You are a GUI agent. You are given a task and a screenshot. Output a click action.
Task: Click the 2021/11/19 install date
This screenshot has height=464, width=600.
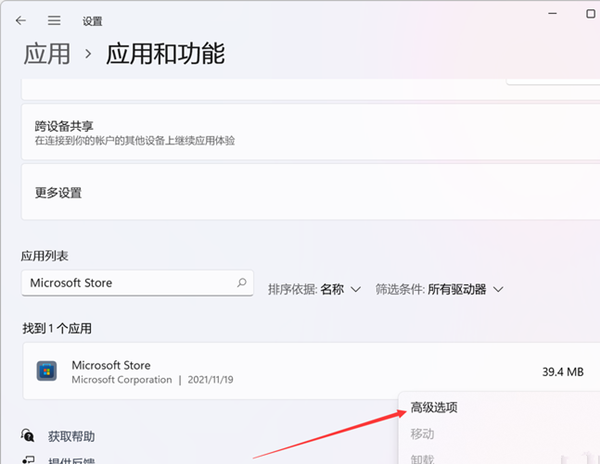210,380
